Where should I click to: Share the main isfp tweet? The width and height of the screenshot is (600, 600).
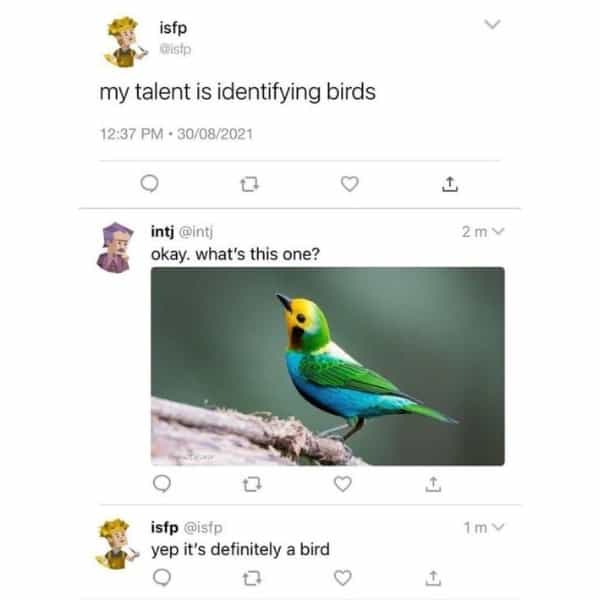click(450, 184)
